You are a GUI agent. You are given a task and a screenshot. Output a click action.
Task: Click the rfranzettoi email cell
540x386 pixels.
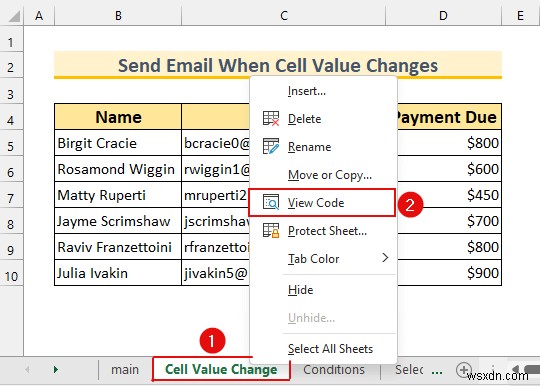tap(216, 247)
